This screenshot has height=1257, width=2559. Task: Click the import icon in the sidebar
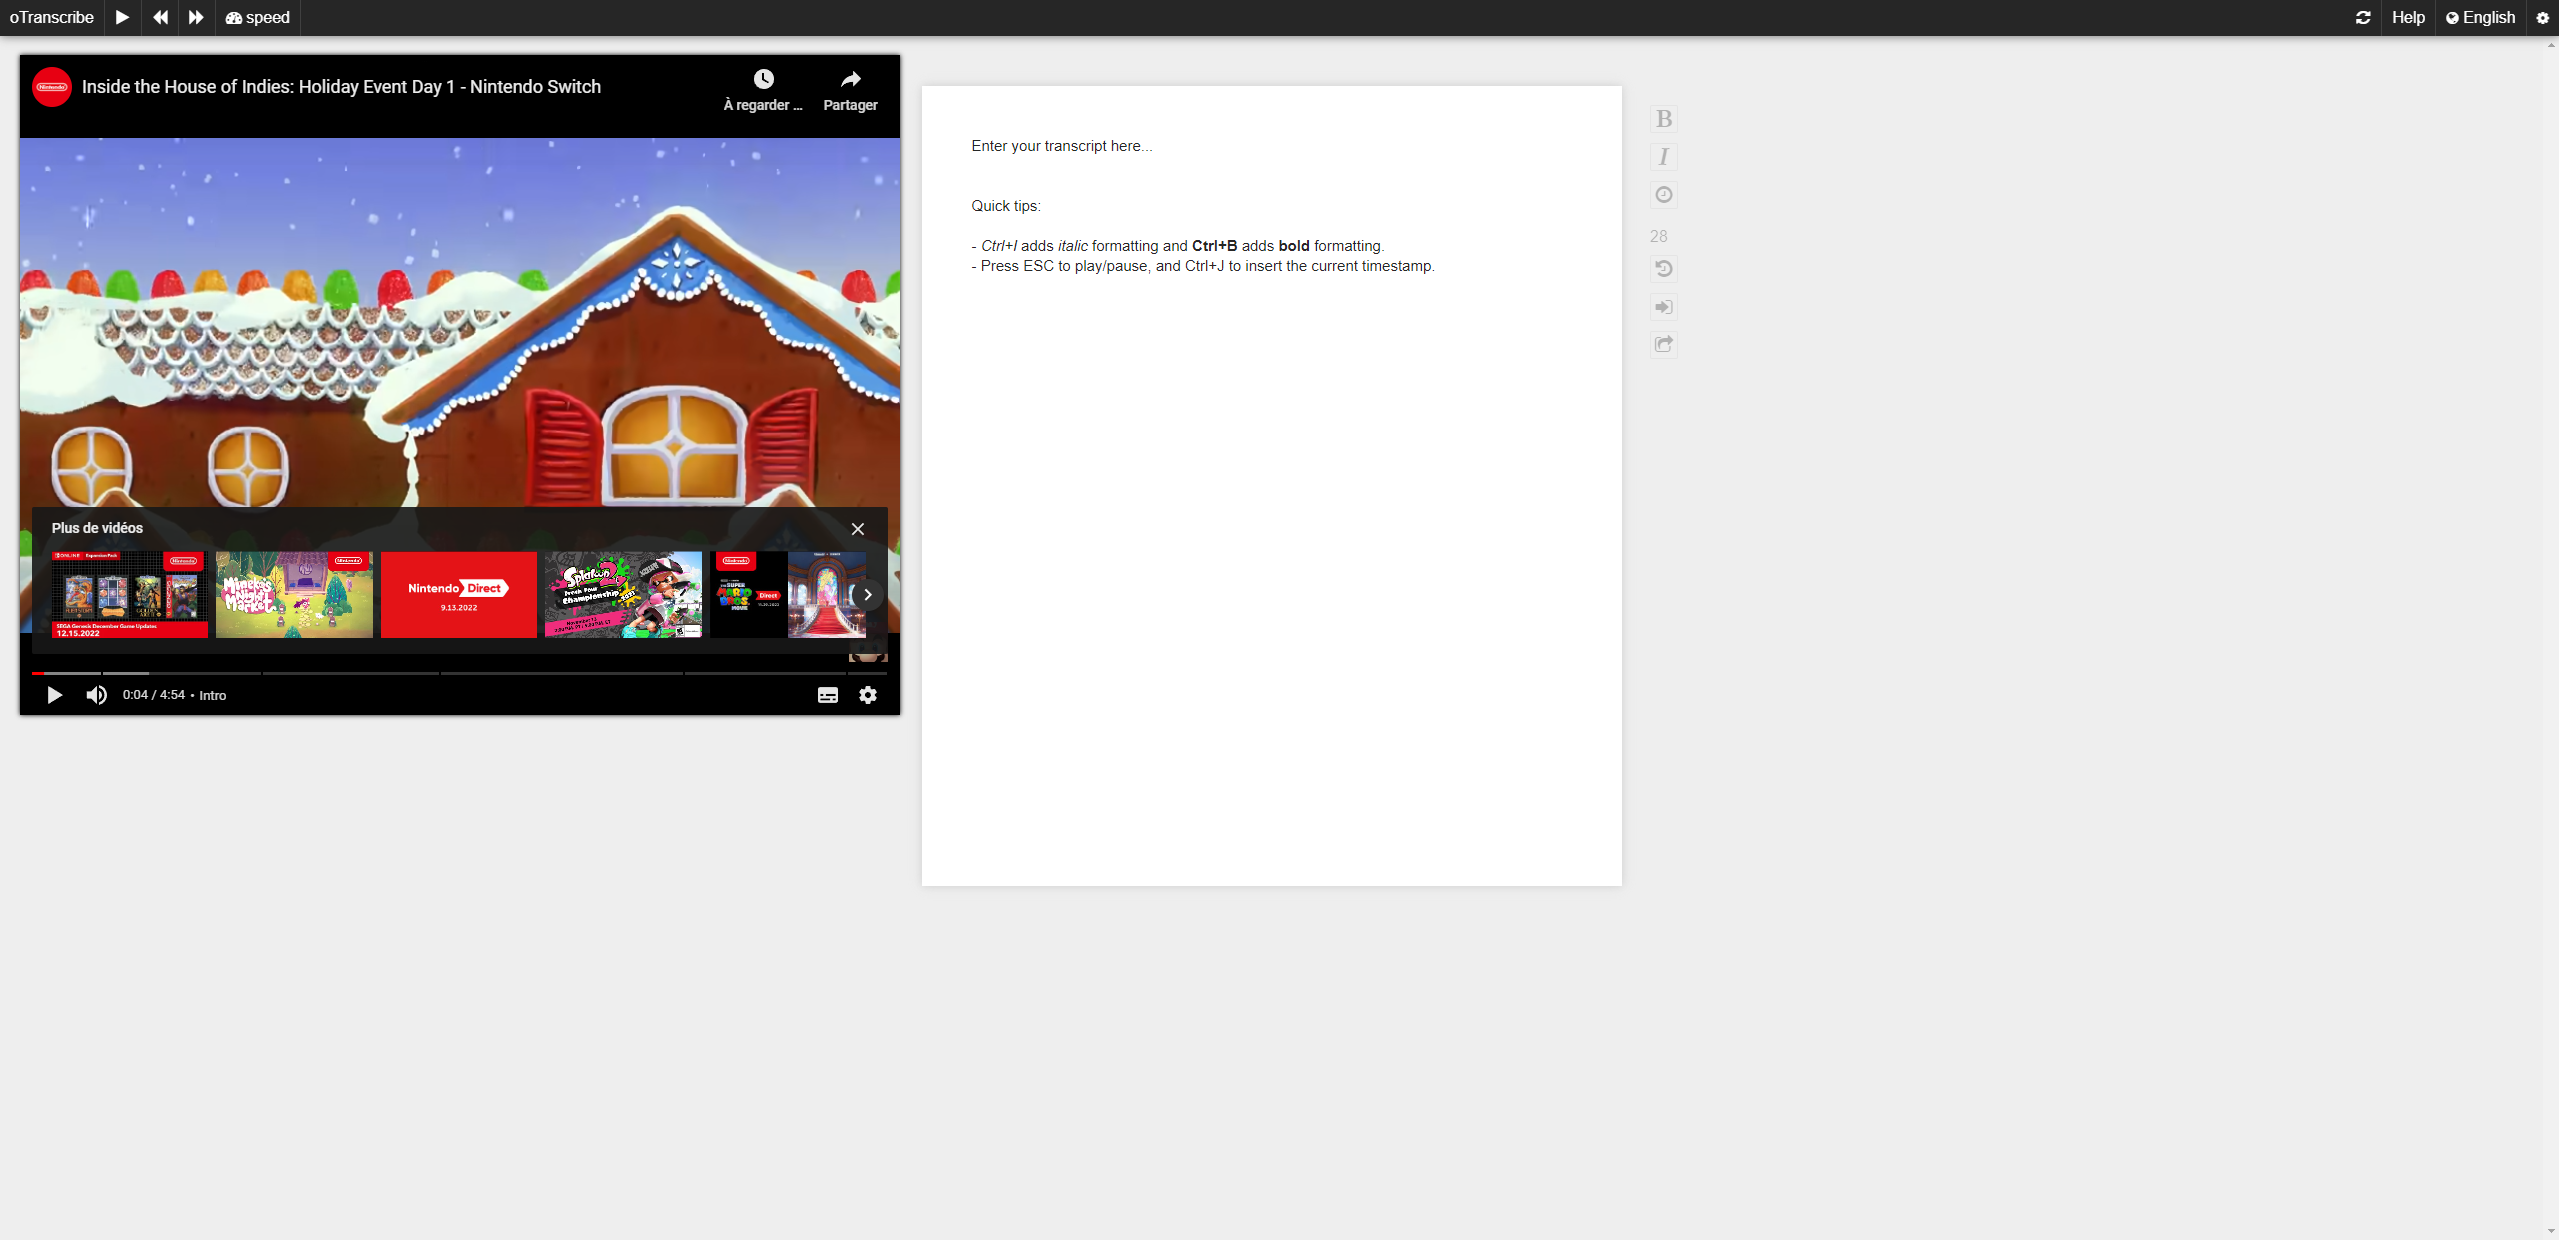[x=1664, y=307]
